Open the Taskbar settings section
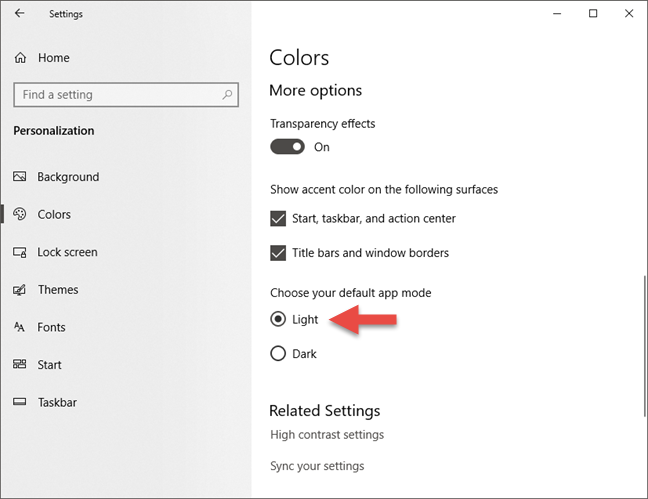The image size is (648, 499). (57, 402)
